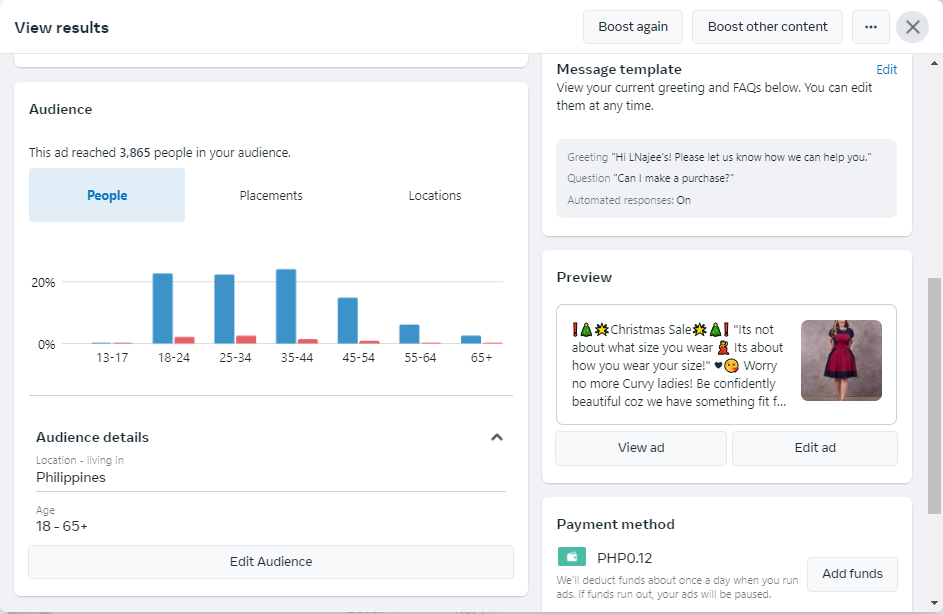The height and width of the screenshot is (614, 943).
Task: Click the 65+ blue bar in chart
Action: [x=471, y=340]
